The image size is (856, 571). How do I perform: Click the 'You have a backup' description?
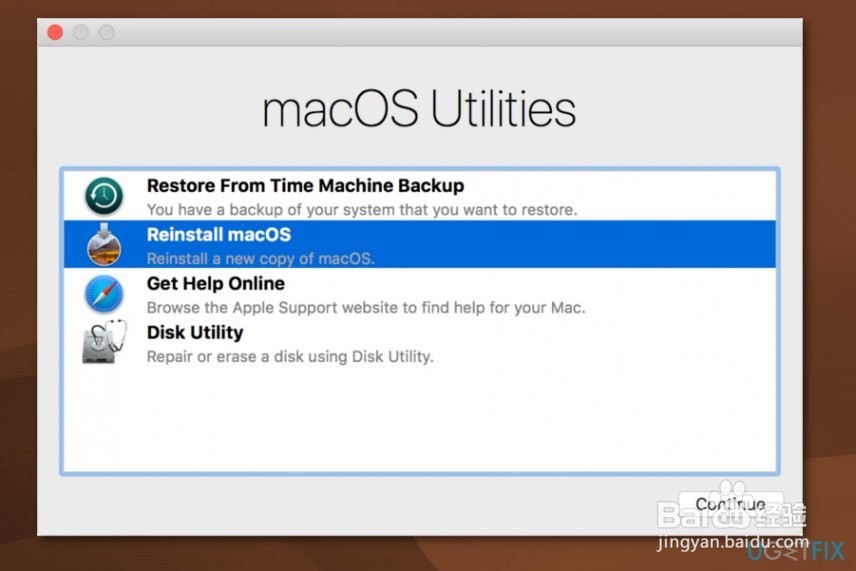pos(361,210)
